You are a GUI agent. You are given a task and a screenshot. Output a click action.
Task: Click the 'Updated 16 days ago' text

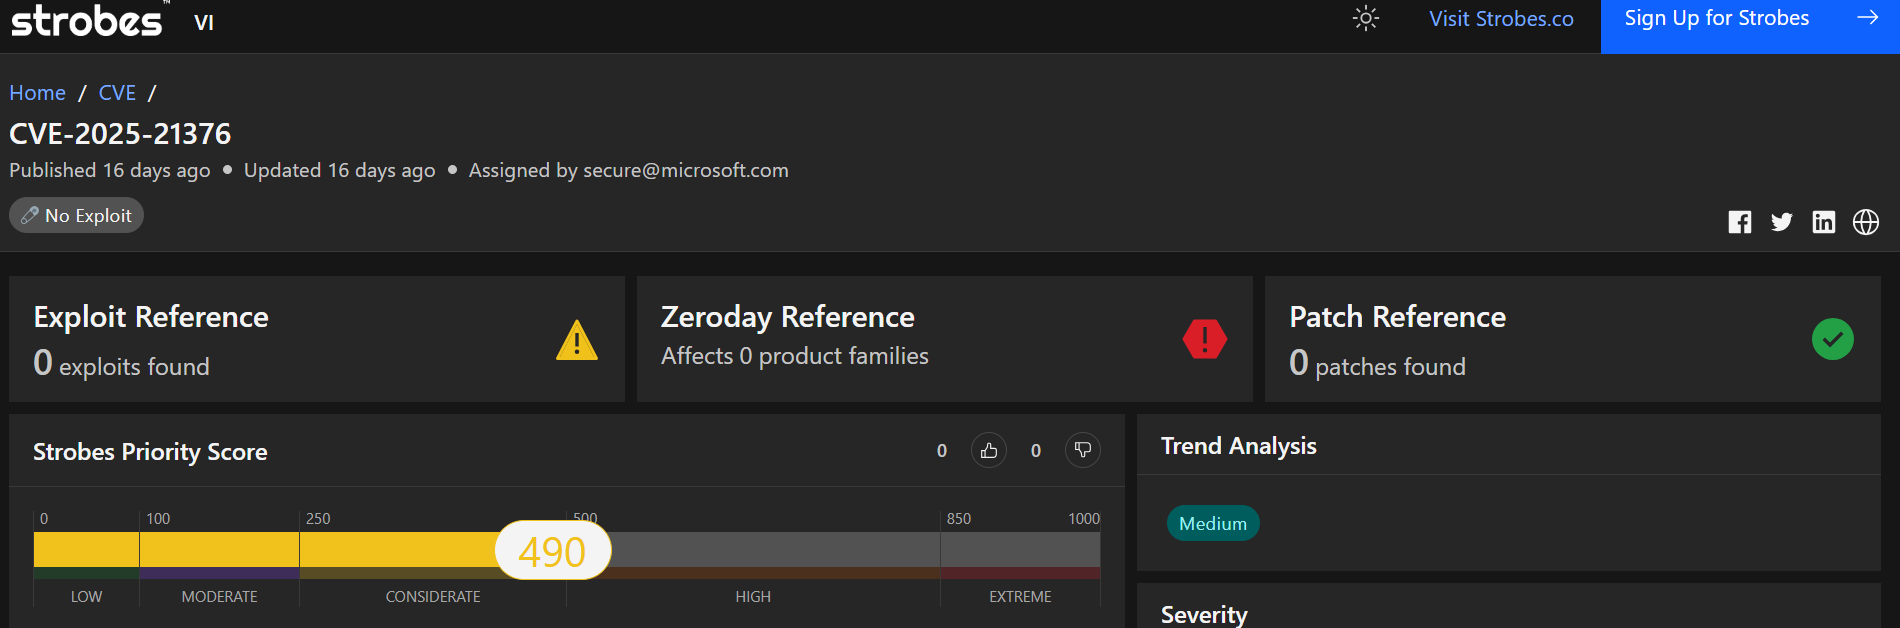[340, 171]
